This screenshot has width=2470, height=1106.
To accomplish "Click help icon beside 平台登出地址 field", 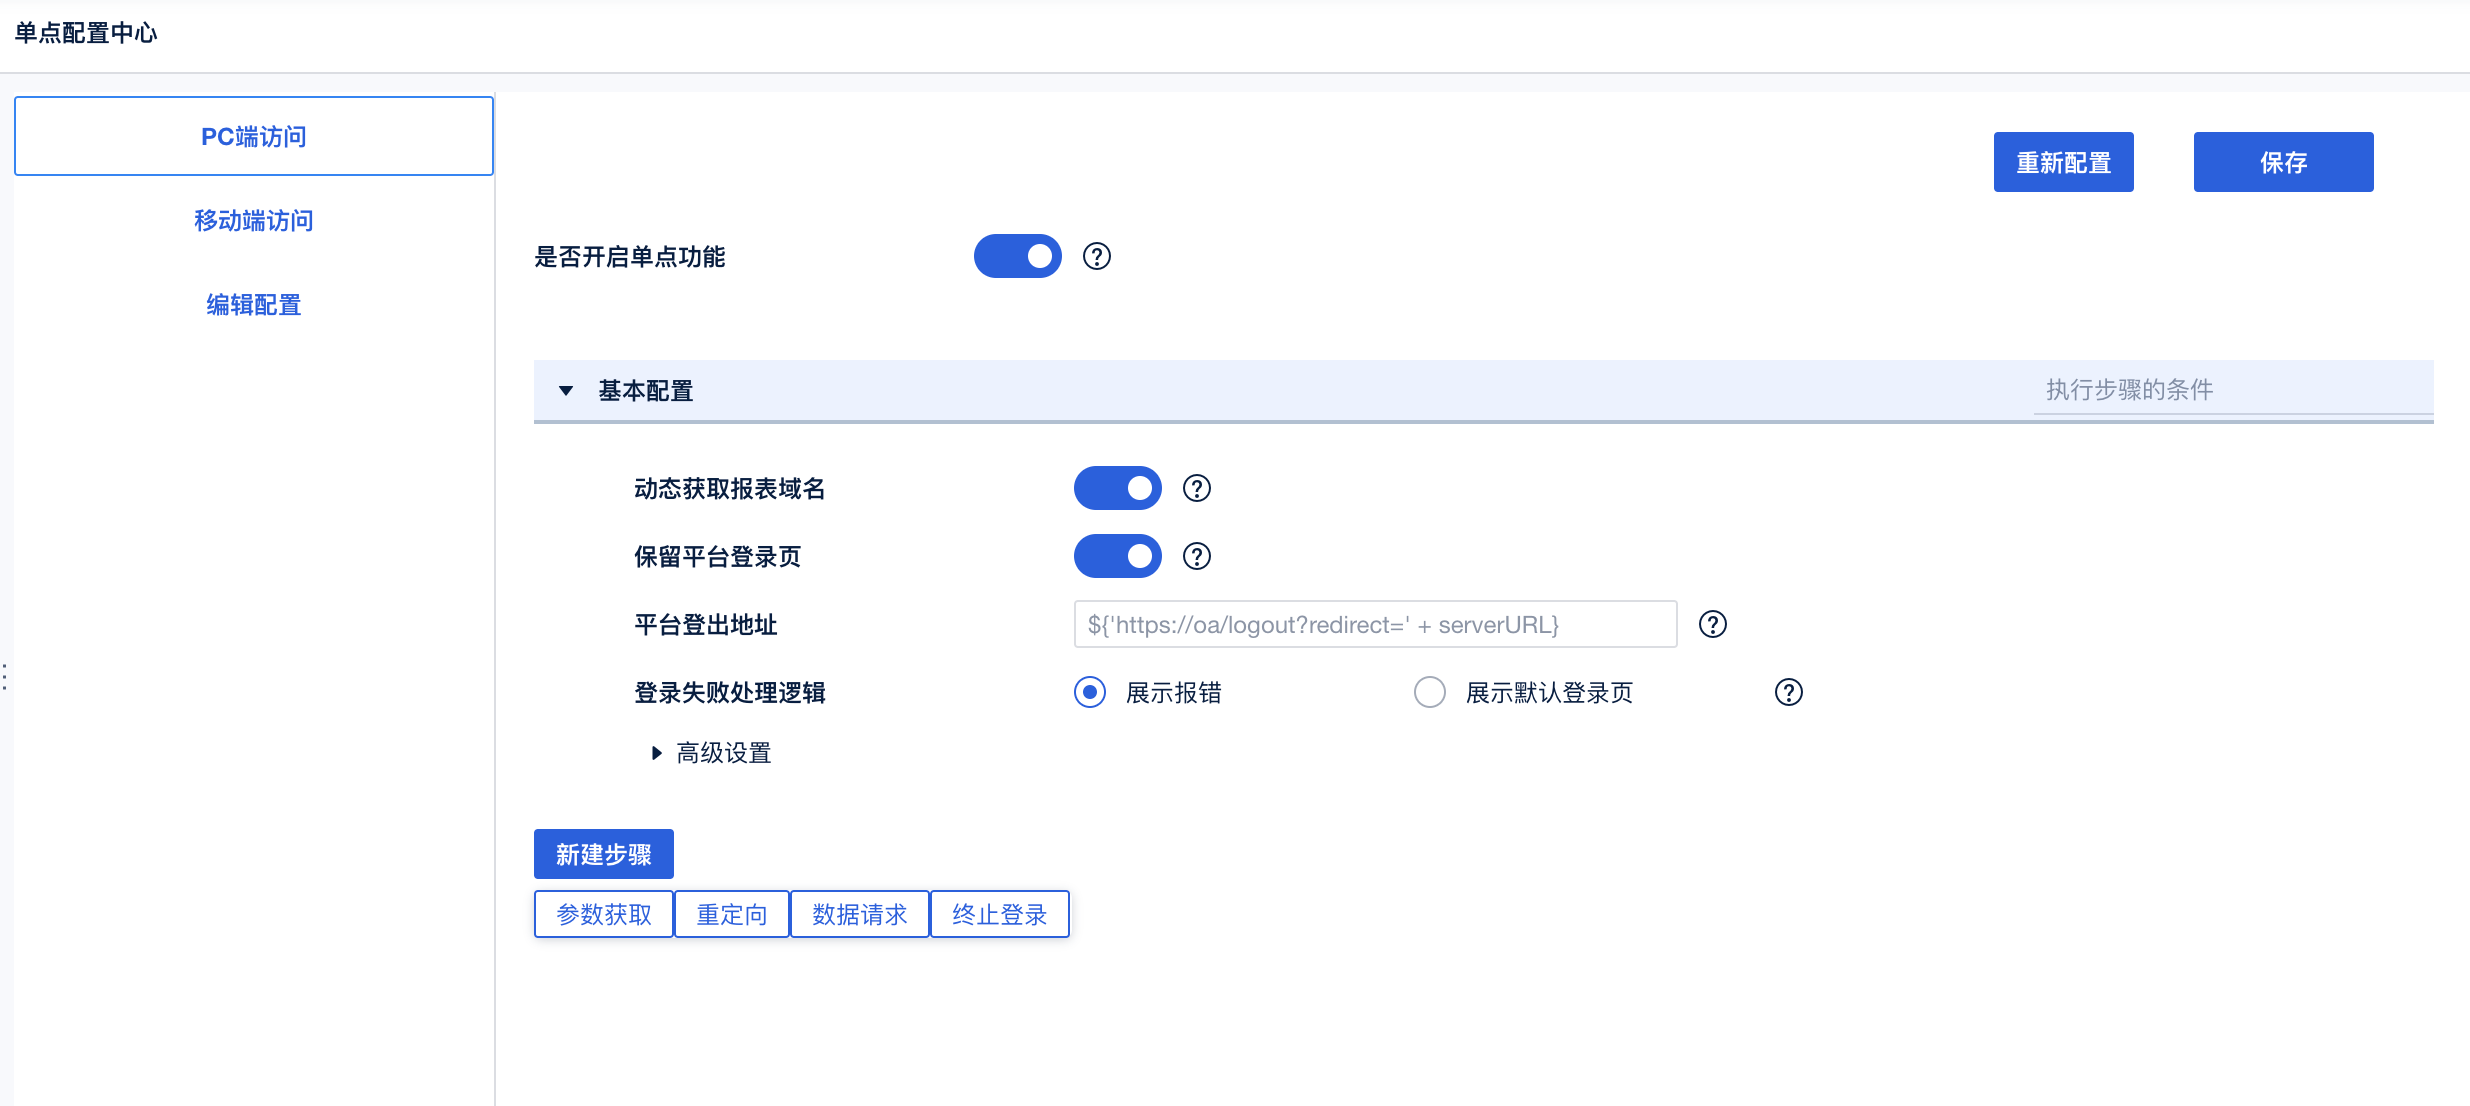I will pos(1712,624).
